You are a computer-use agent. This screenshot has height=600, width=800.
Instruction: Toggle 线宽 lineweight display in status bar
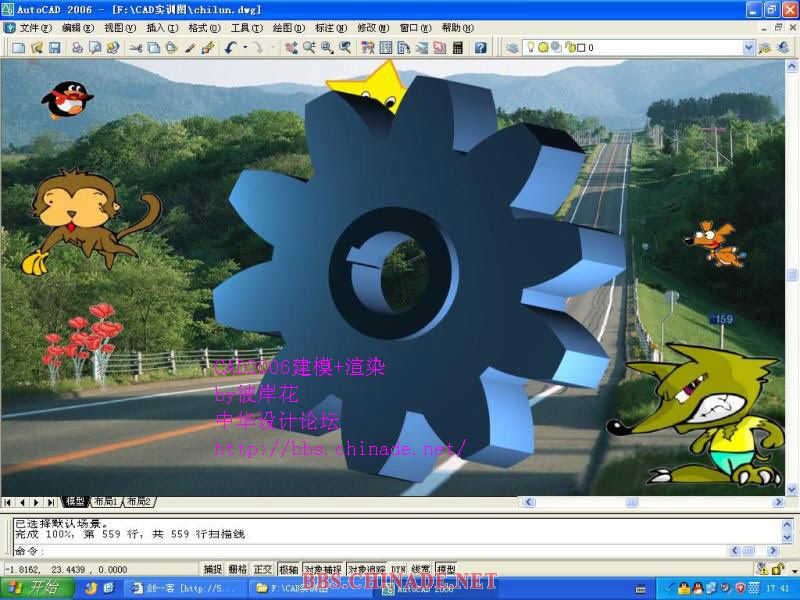click(x=420, y=569)
